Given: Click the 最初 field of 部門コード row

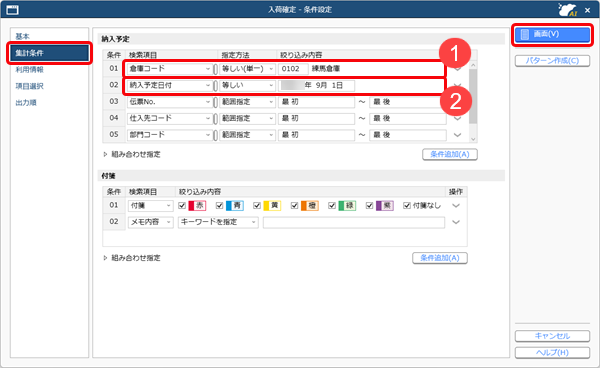Looking at the screenshot, I should [316, 135].
